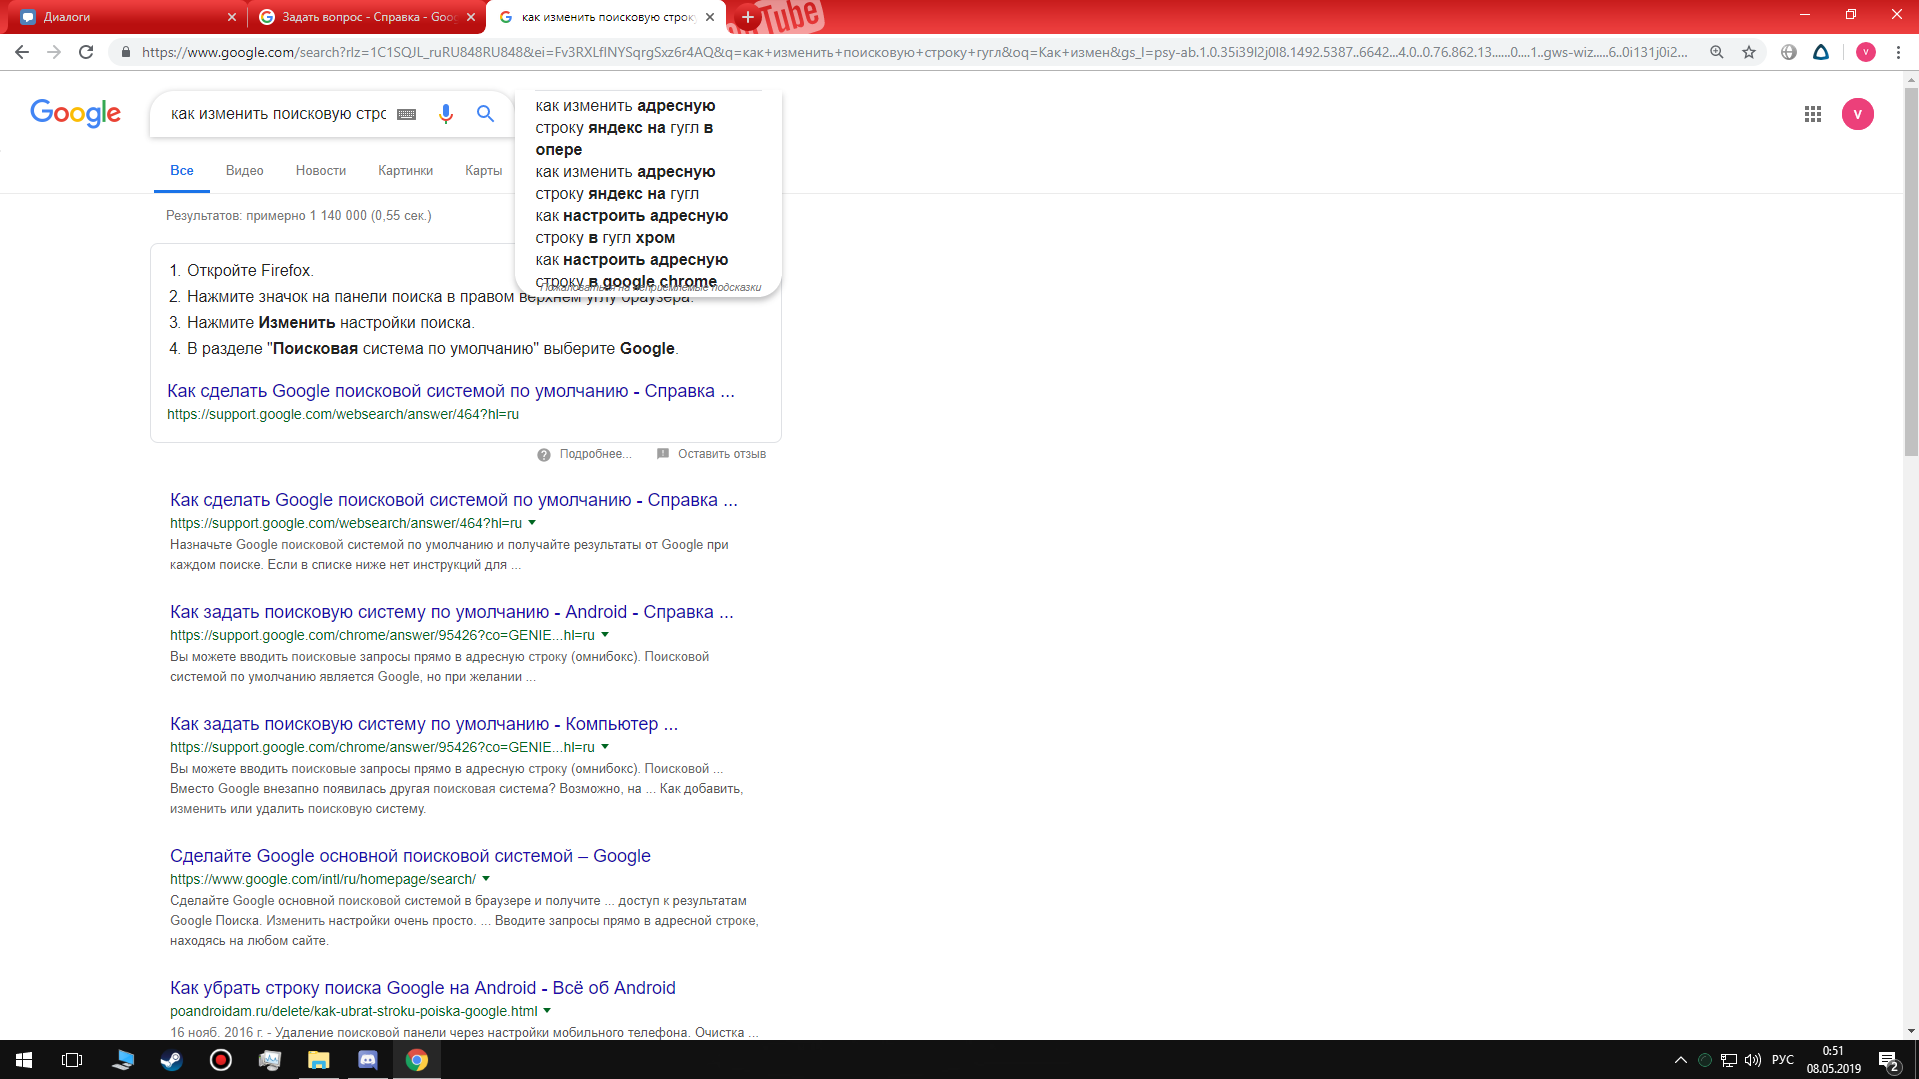Bookmark this page with the star
This screenshot has height=1079, width=1919.
[1749, 52]
